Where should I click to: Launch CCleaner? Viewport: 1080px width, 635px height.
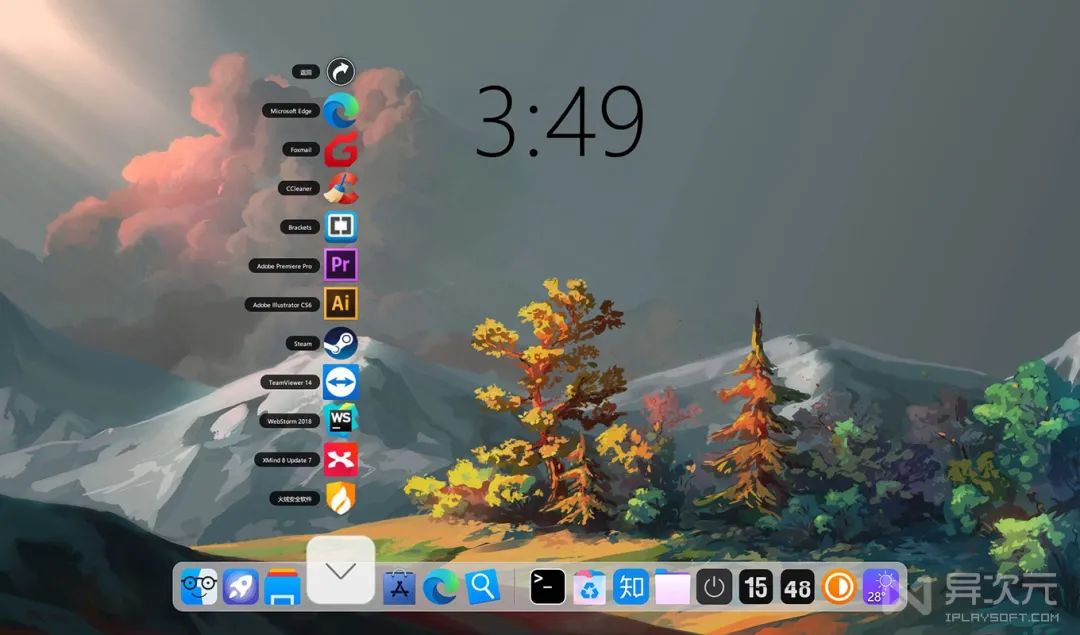coord(340,188)
